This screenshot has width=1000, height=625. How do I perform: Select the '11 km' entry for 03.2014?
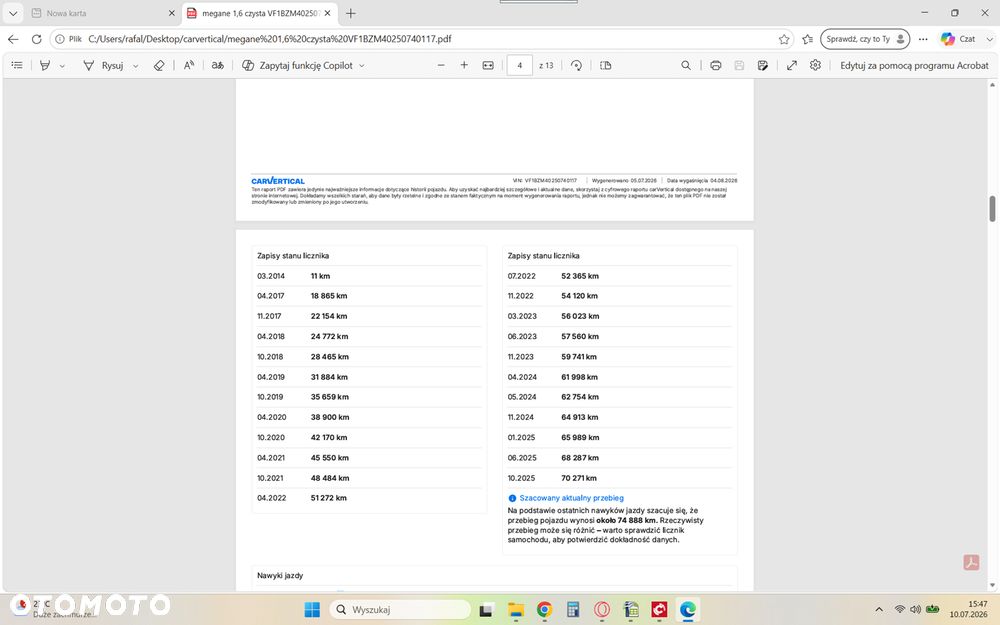click(x=320, y=276)
